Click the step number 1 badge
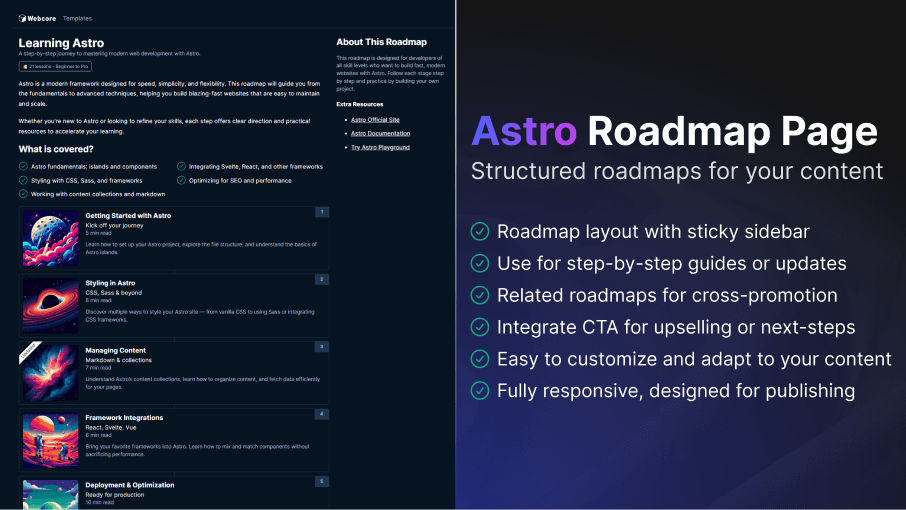 pos(321,212)
